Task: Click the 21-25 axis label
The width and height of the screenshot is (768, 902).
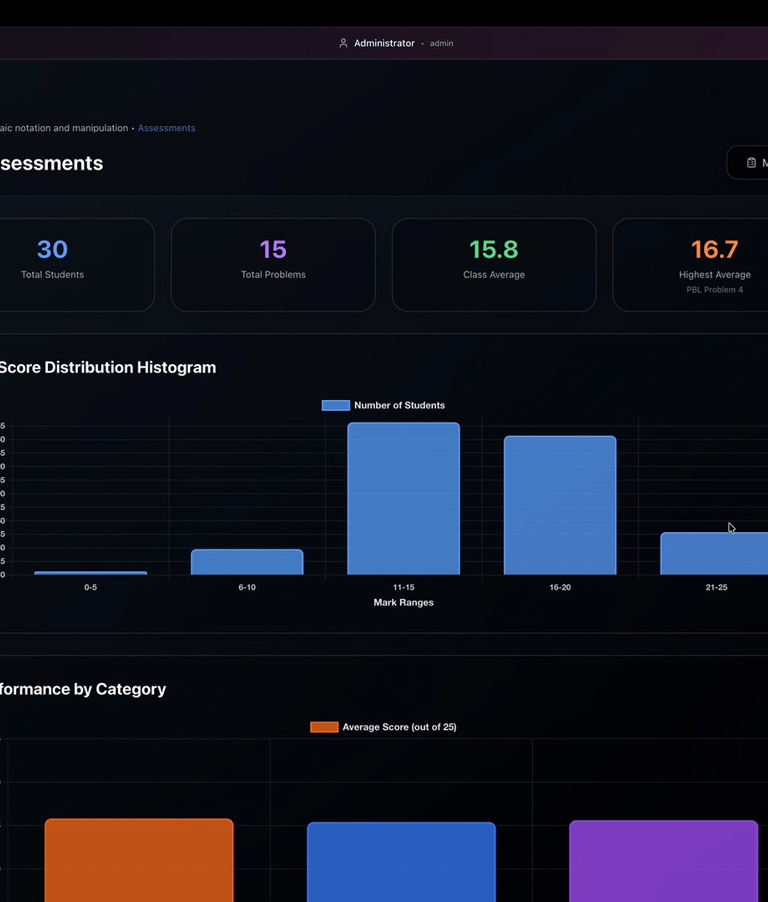Action: (x=716, y=587)
